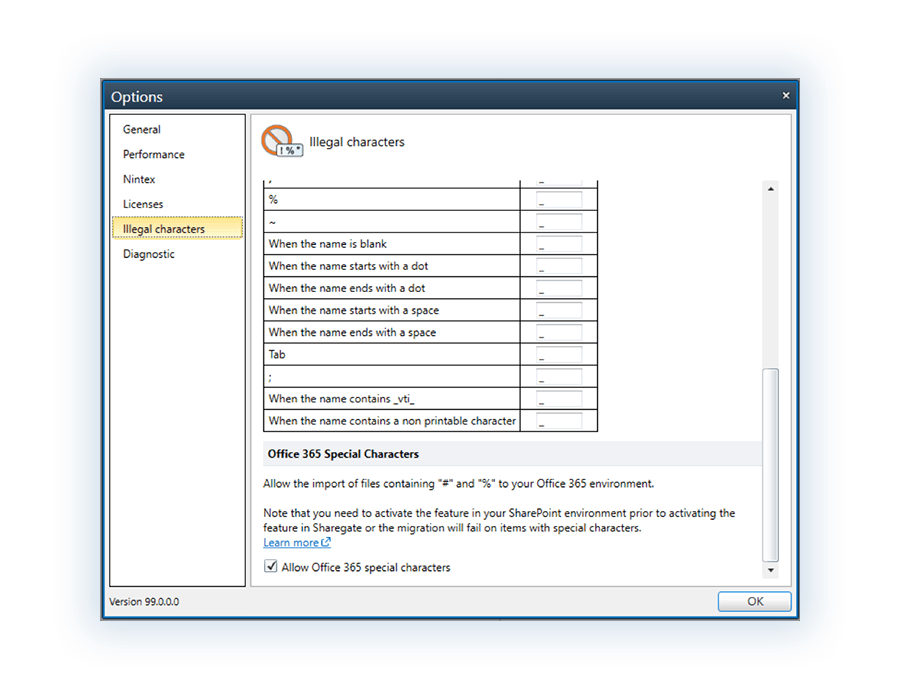Click the vertical scrollbar thumb

(770, 465)
